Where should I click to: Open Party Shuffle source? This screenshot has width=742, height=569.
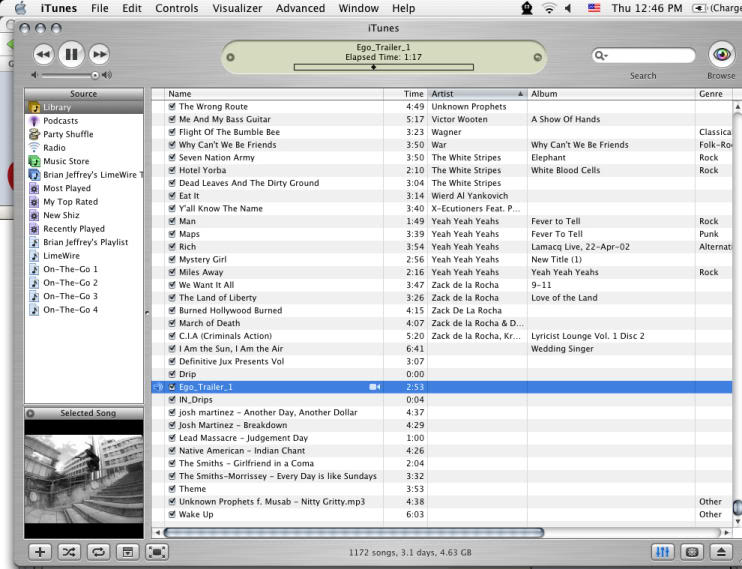pos(84,134)
